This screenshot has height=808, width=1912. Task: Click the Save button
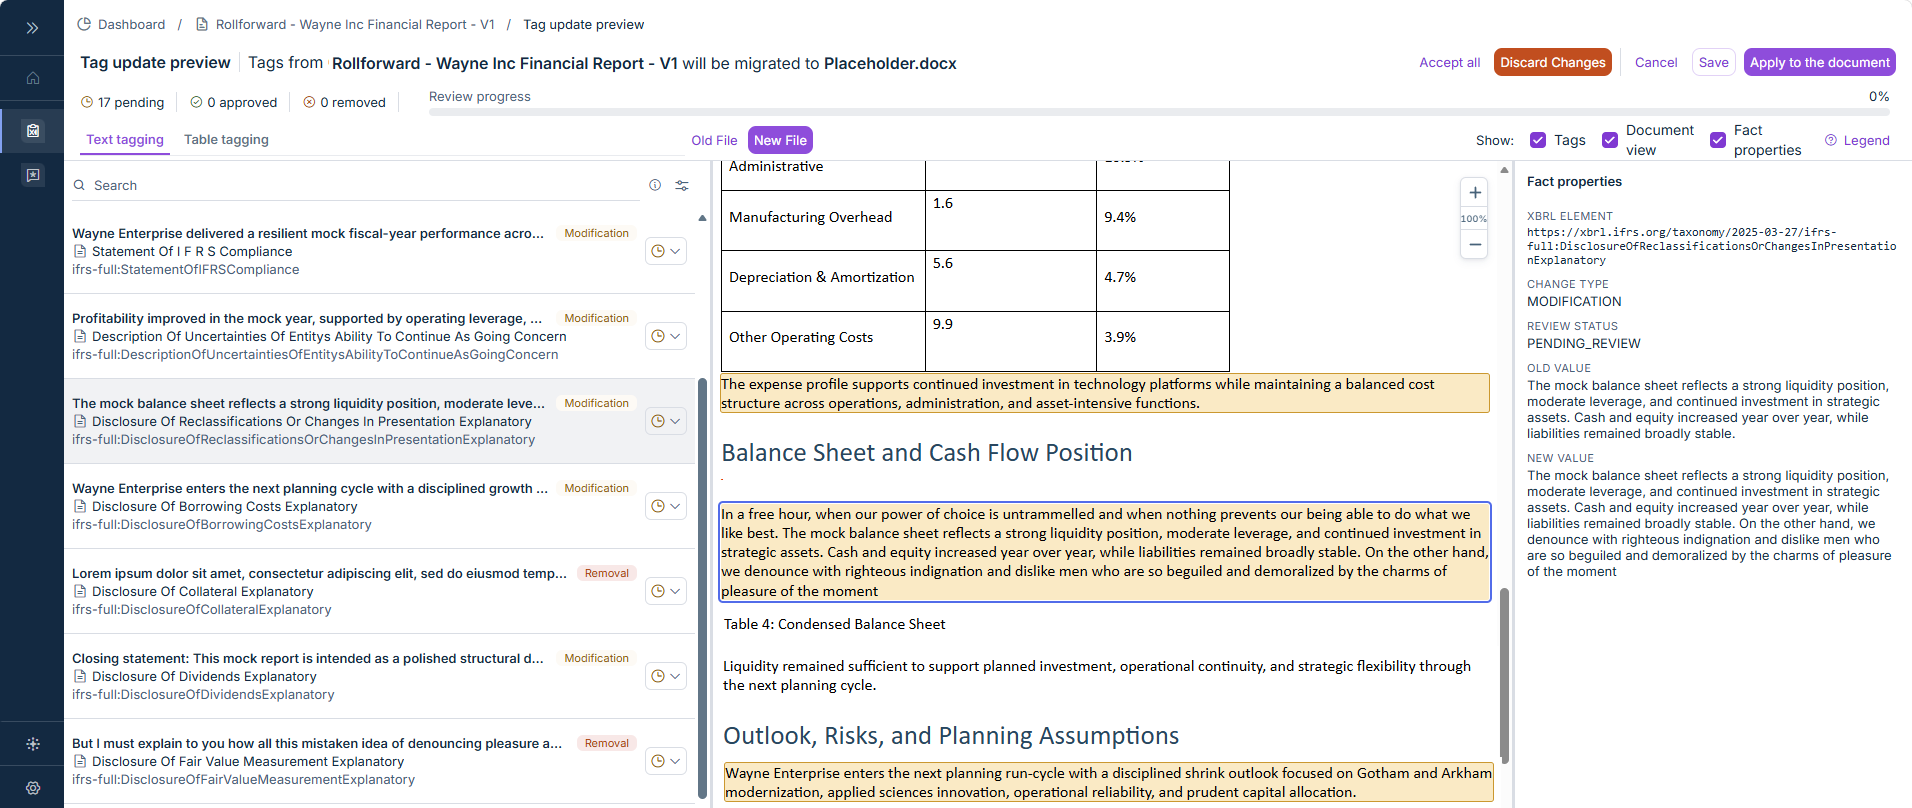pos(1713,62)
